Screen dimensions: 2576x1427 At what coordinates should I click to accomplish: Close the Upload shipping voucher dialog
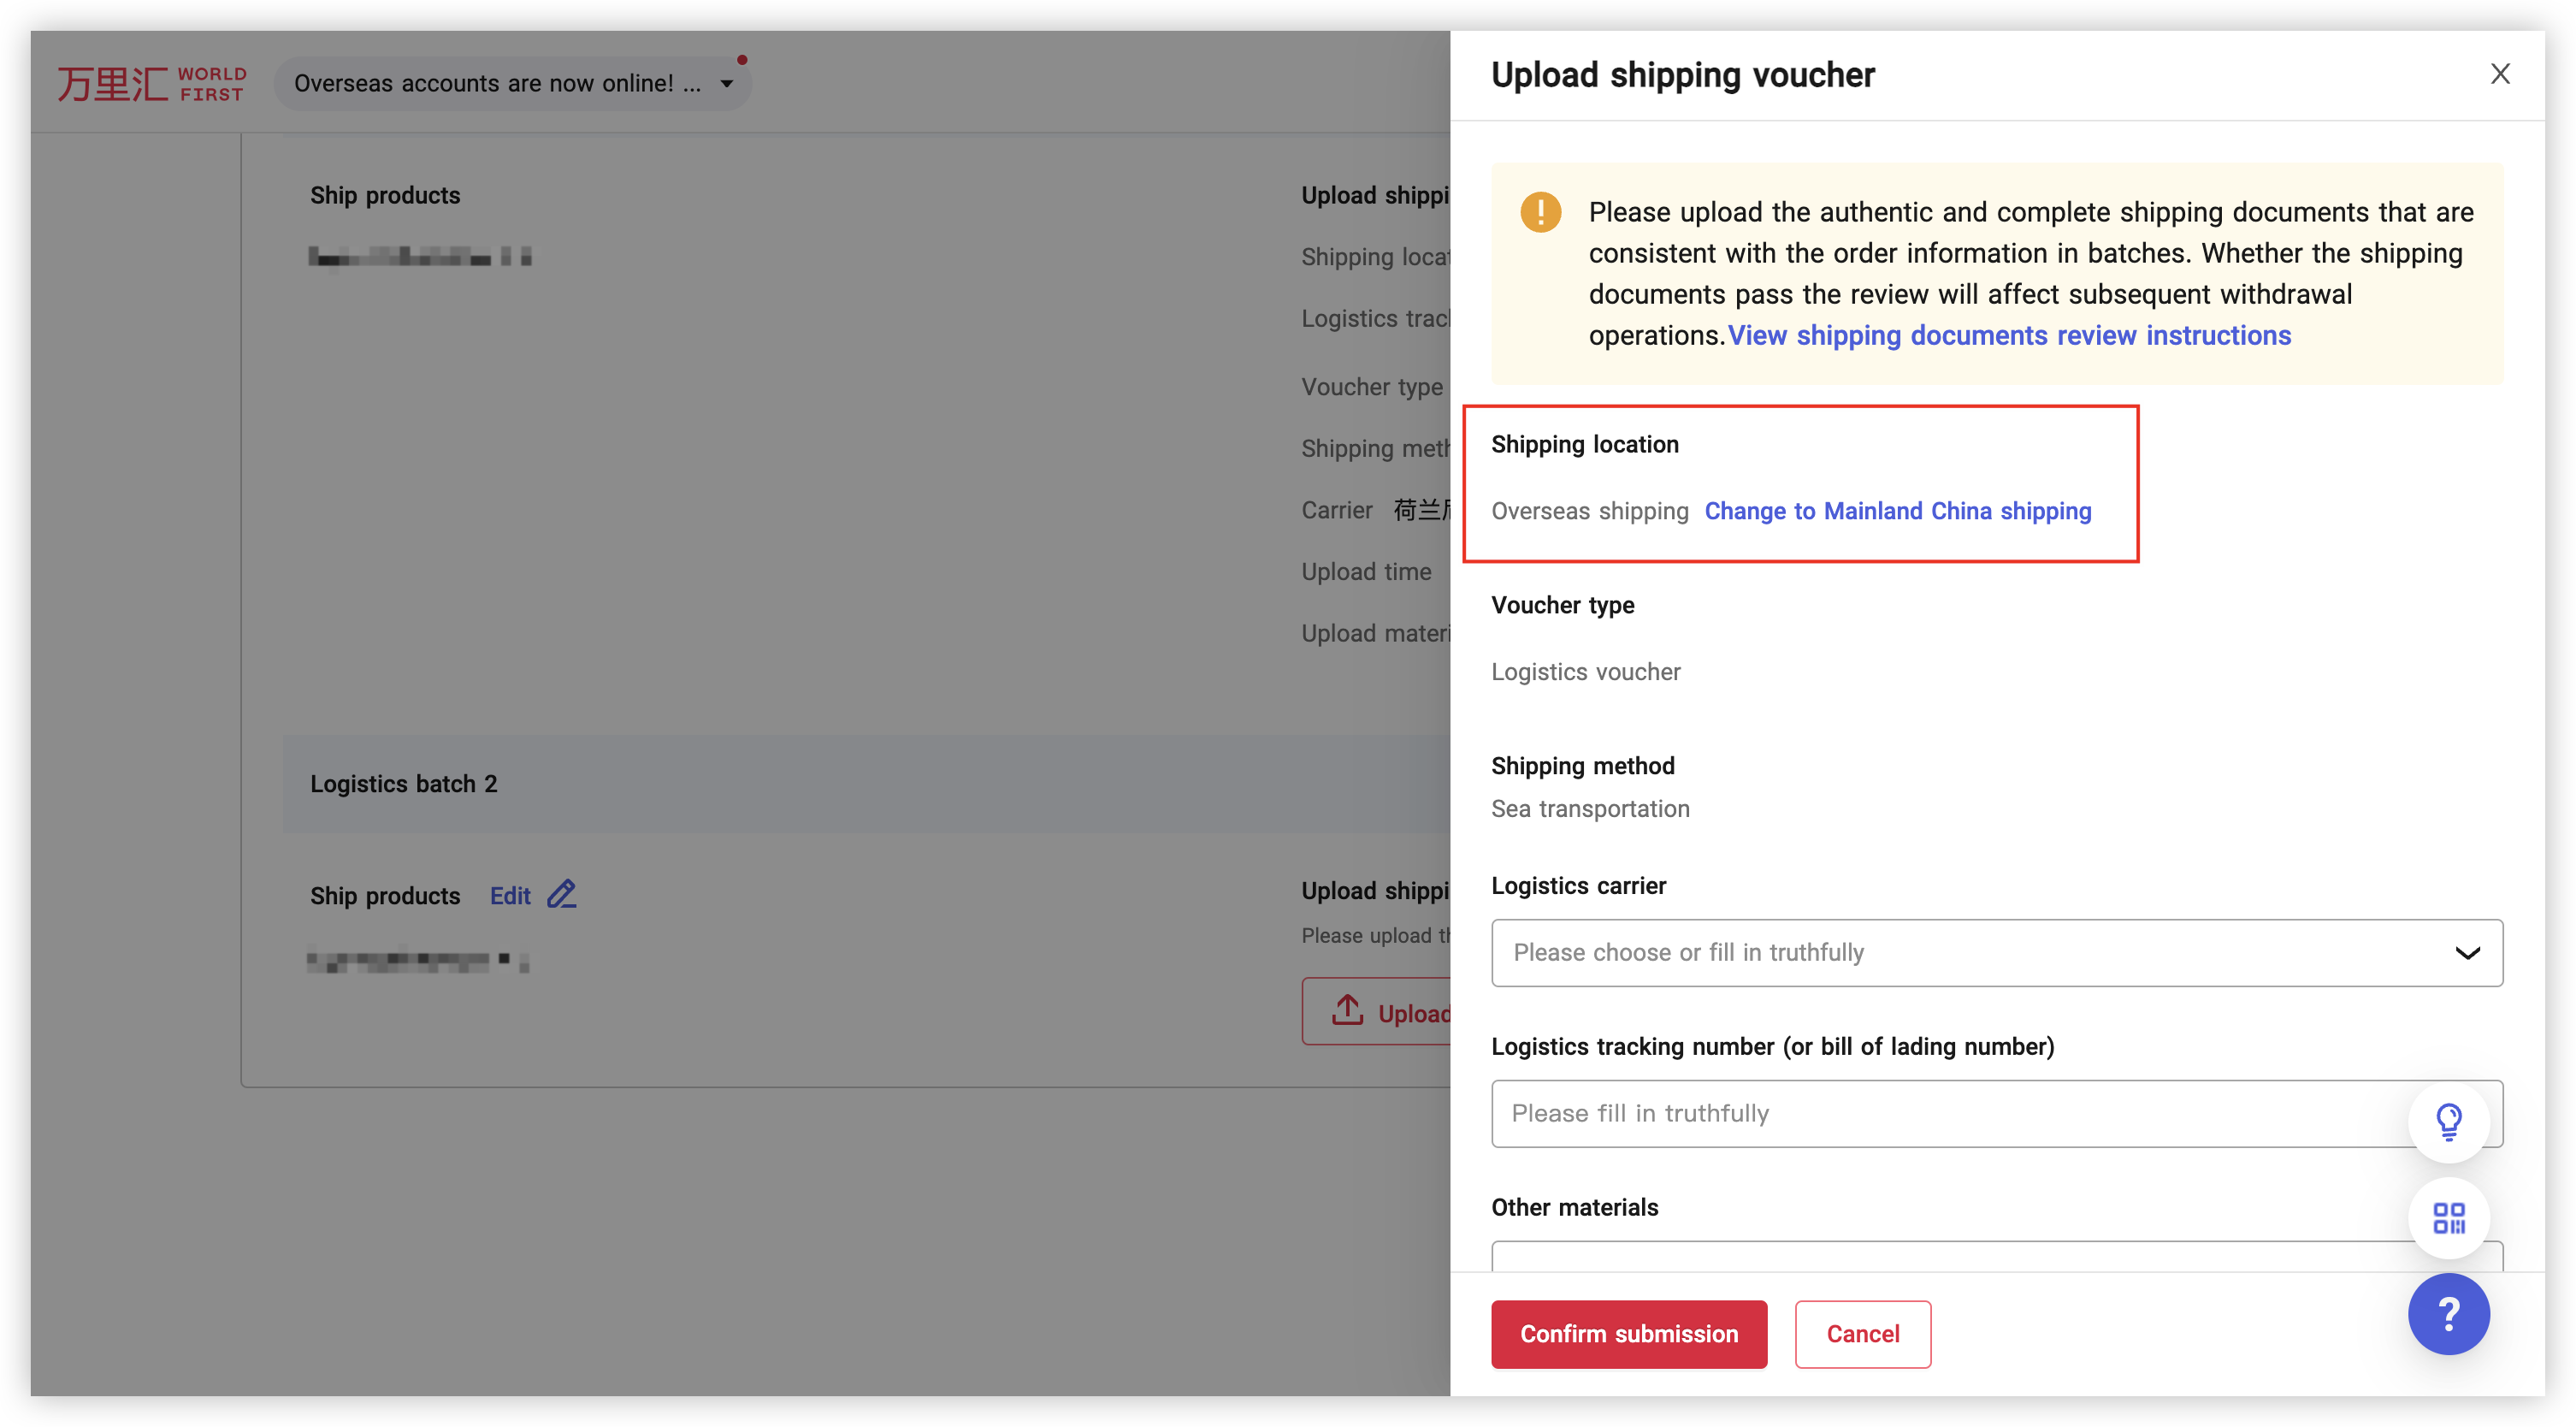[2501, 73]
